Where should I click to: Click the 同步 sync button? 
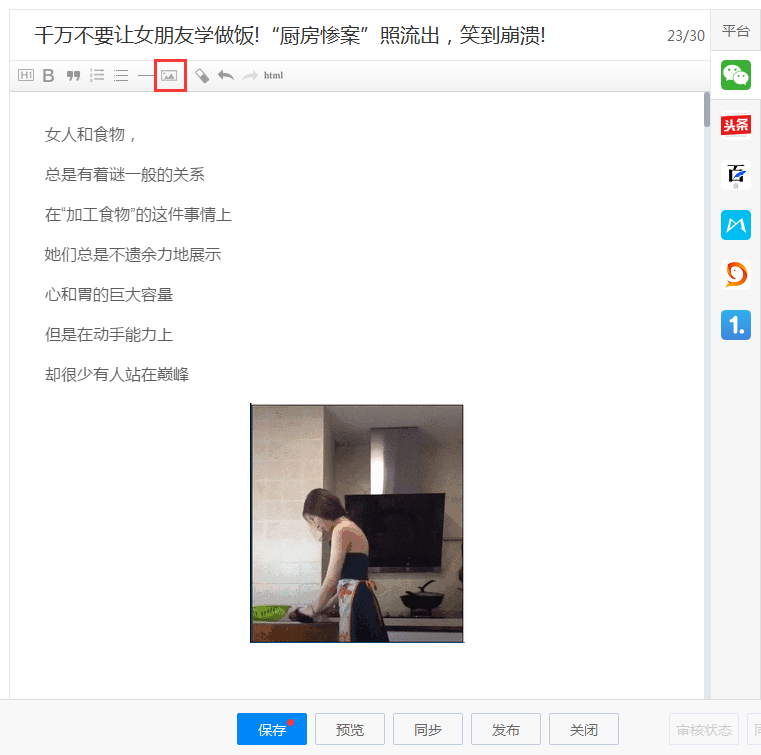point(428,729)
